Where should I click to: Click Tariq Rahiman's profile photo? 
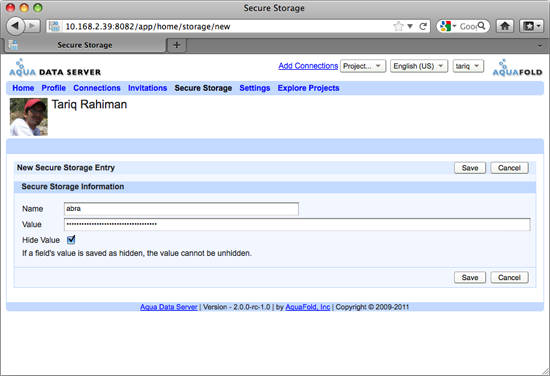pos(29,117)
